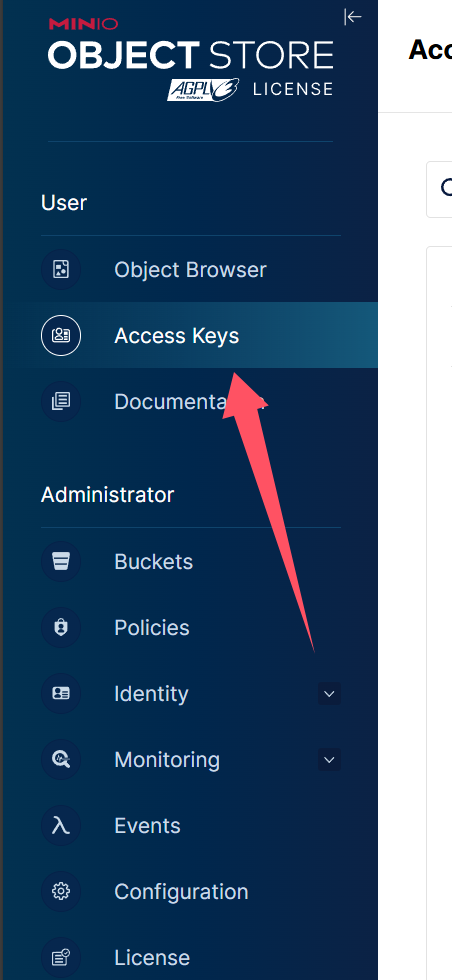This screenshot has width=452, height=980.
Task: Click the Identity card icon
Action: 61,693
